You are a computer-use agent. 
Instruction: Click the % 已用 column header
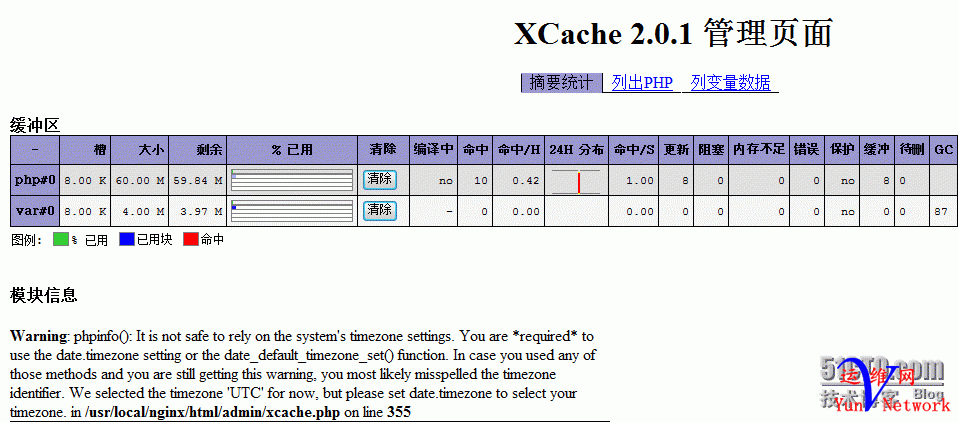(x=292, y=150)
